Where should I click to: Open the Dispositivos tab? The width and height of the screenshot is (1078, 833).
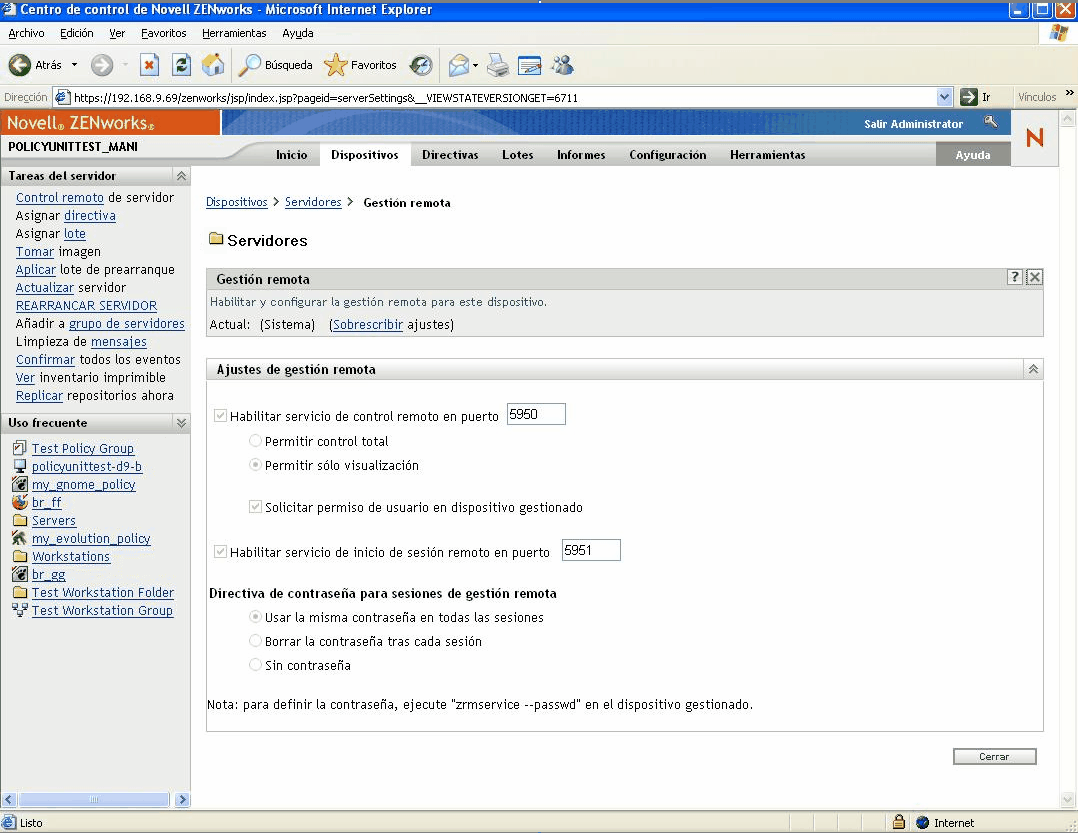(x=364, y=155)
